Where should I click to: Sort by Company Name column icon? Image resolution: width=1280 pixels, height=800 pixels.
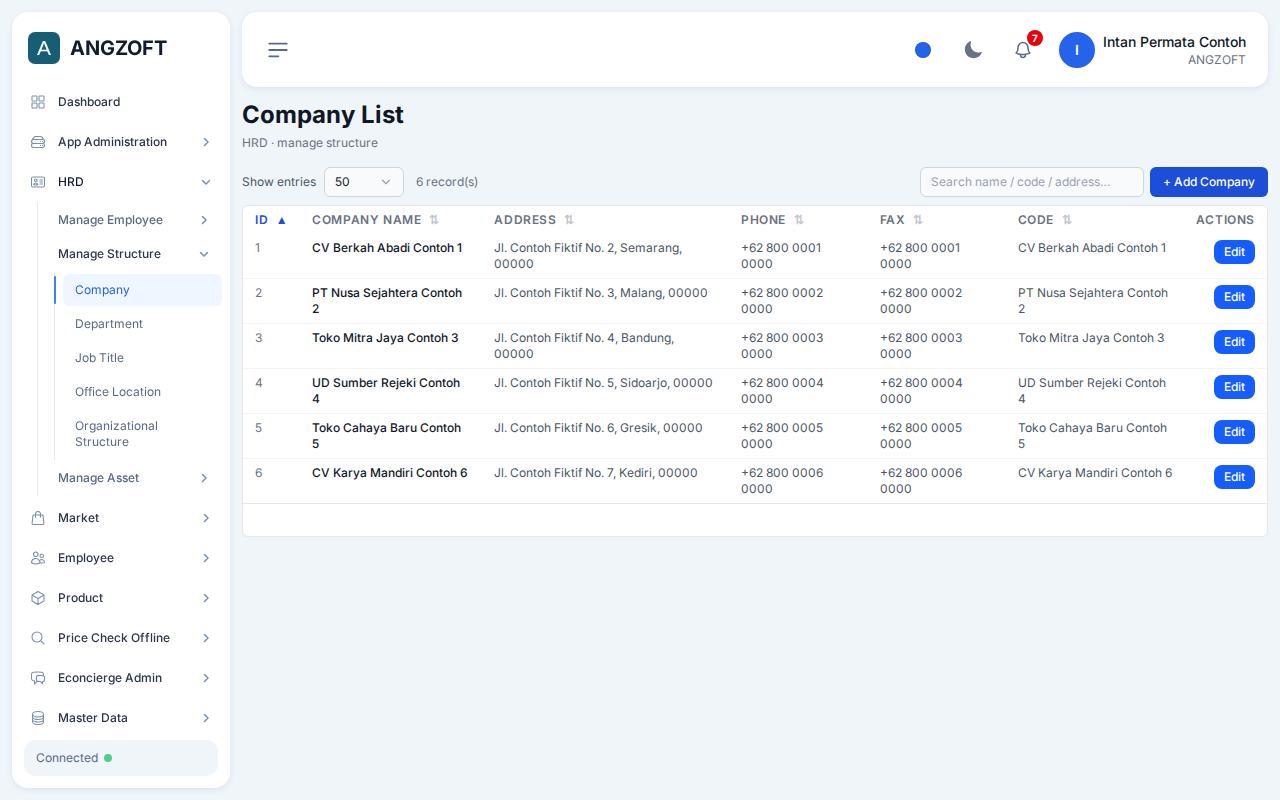434,220
